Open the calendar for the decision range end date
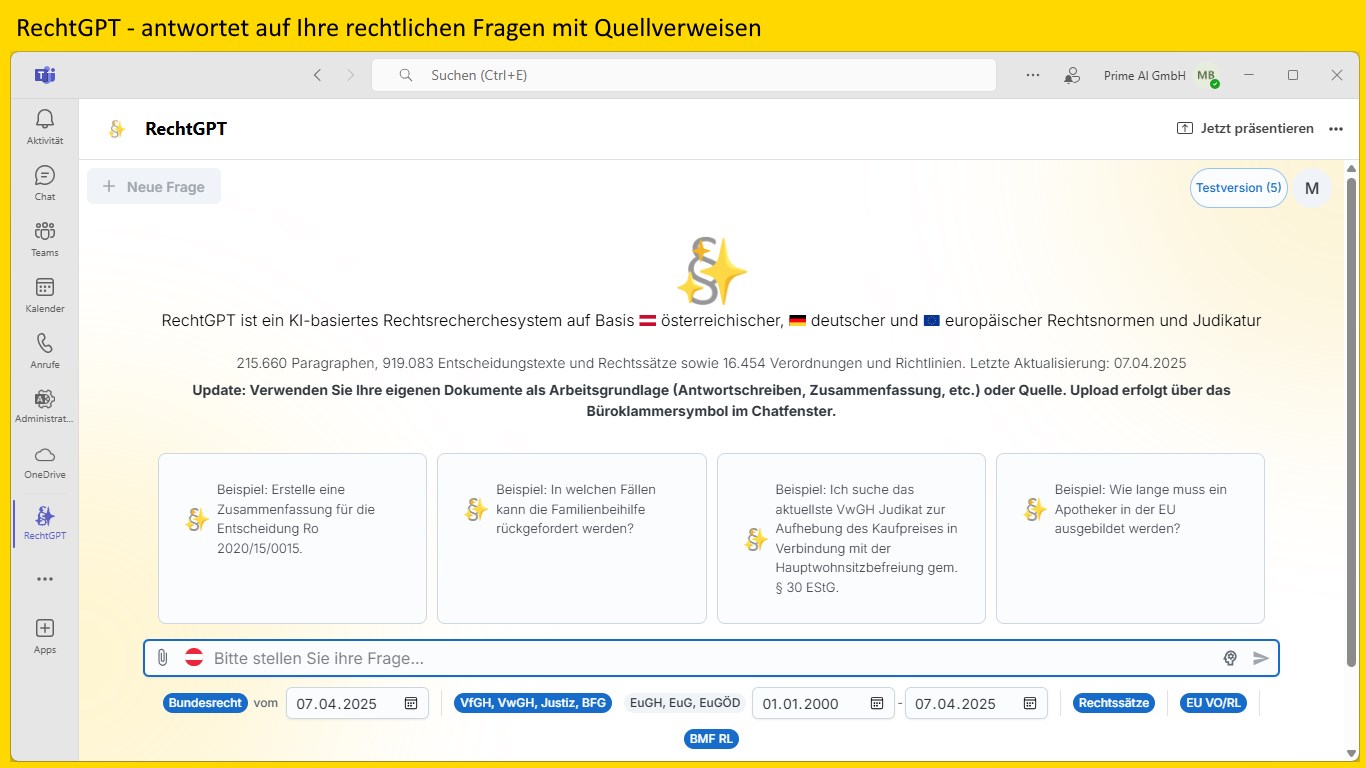 [x=1030, y=703]
